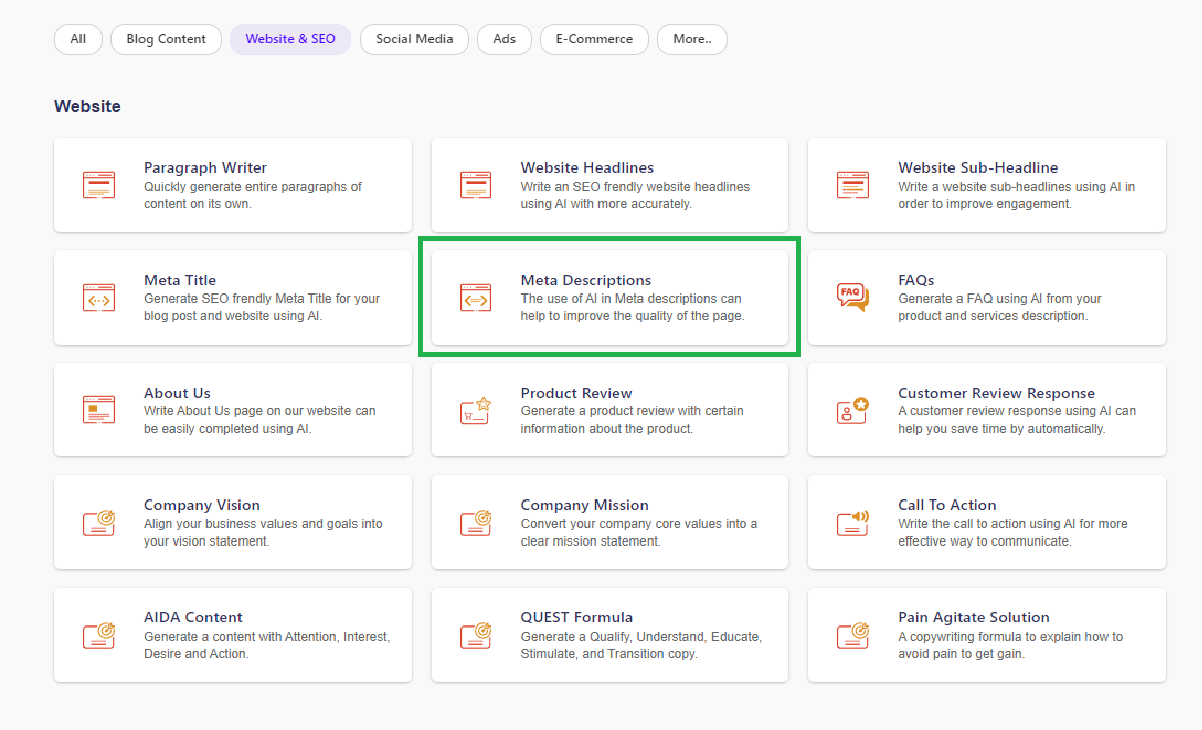Click the Pain Agitate Solution card
This screenshot has width=1202, height=730.
985,634
